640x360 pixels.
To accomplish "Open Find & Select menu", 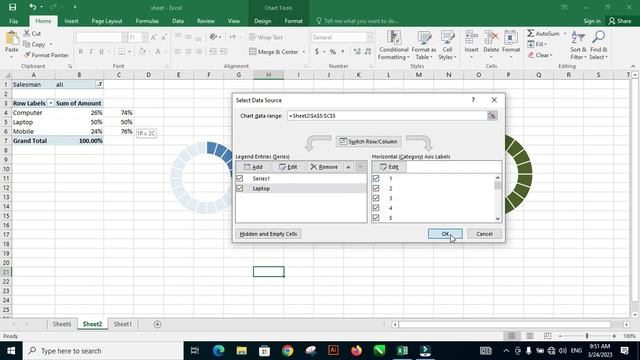I will point(598,45).
